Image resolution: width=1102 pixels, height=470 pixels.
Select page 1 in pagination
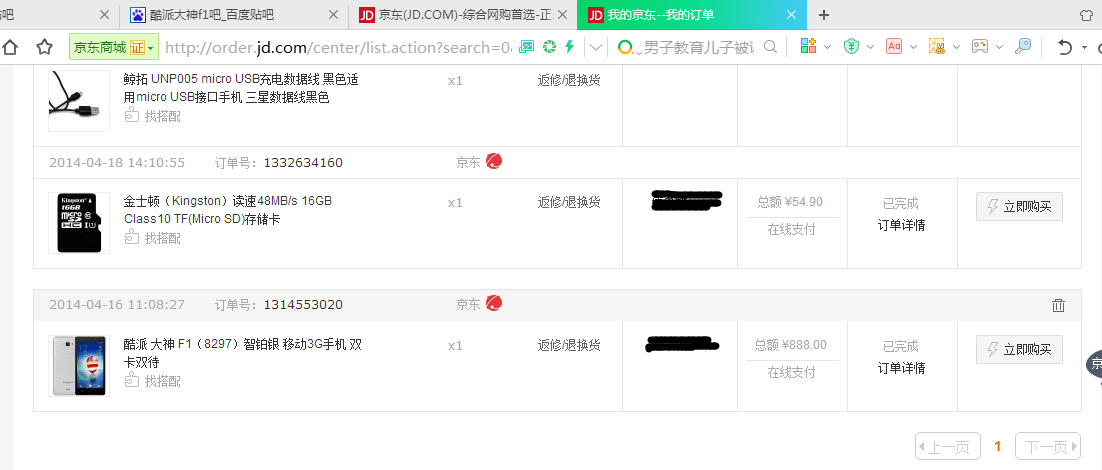tap(998, 446)
